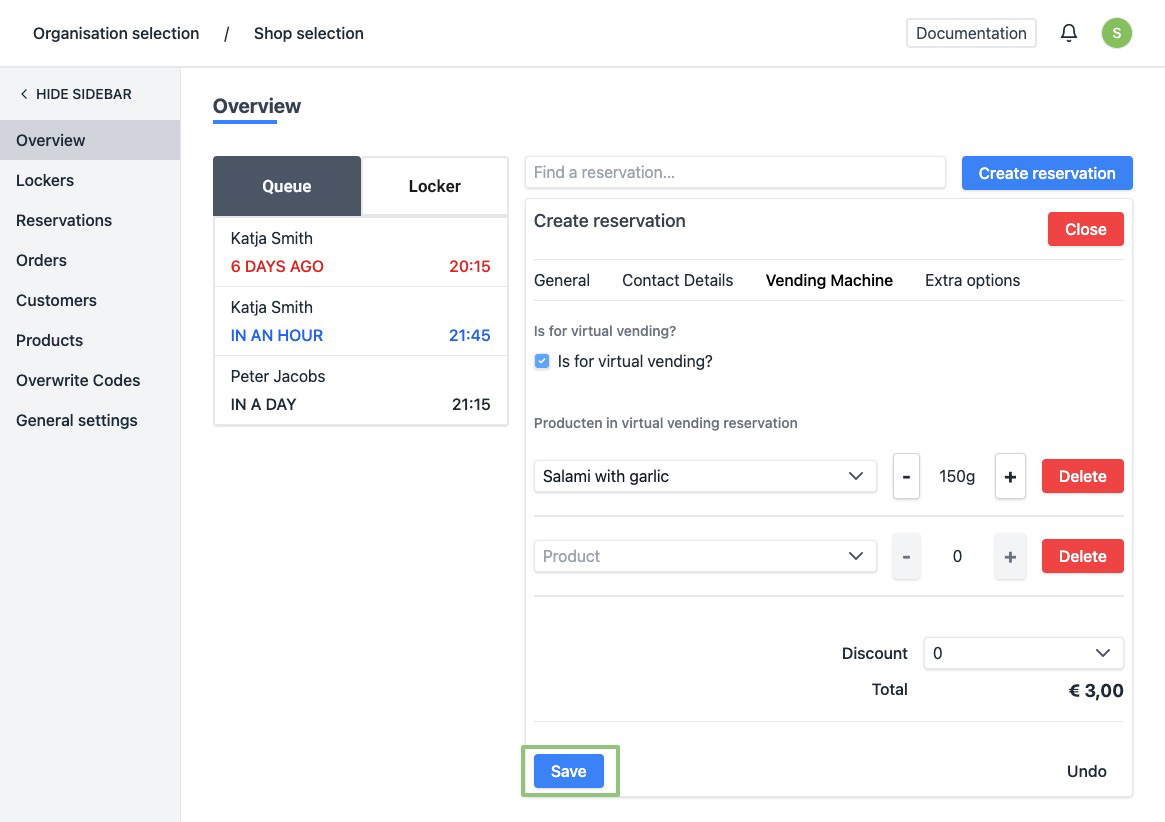This screenshot has height=822, width=1165.
Task: Expand the Salami with garlic product dropdown
Action: tap(705, 477)
